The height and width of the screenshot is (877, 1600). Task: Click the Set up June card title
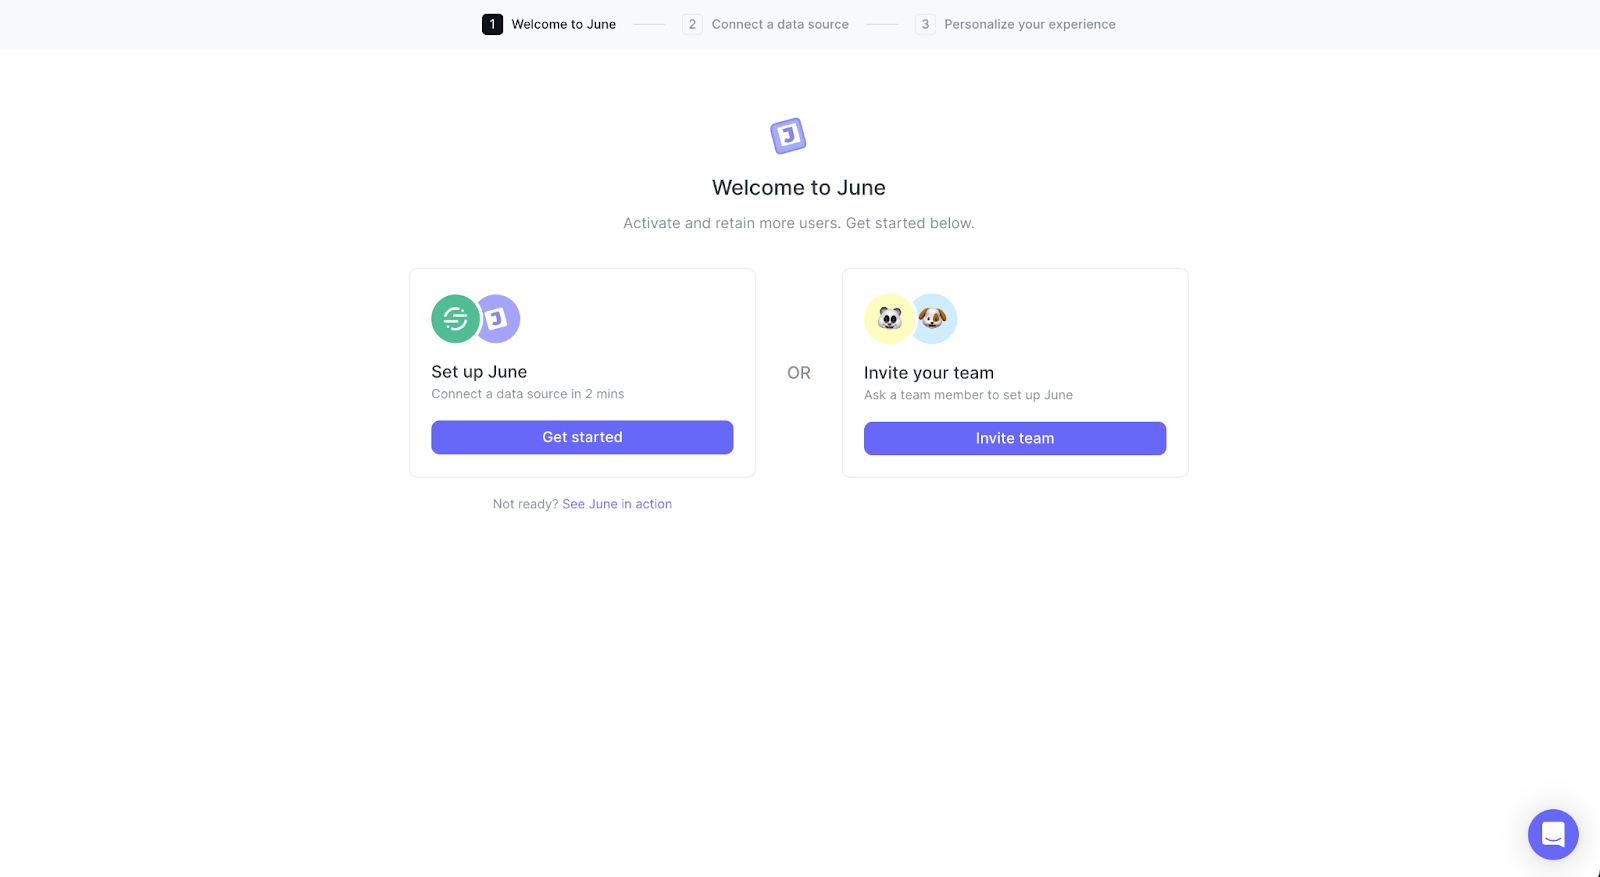[x=479, y=372]
